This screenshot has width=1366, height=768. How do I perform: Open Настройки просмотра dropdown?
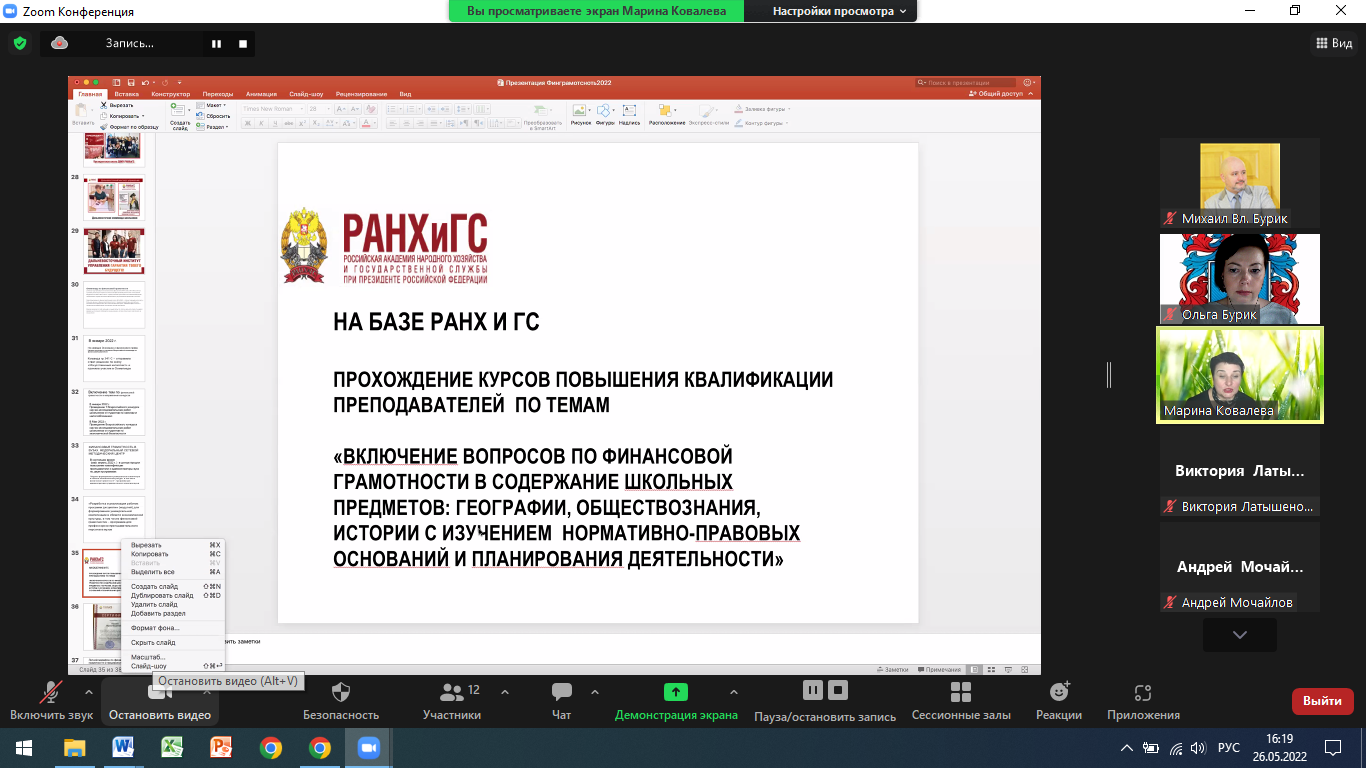pyautogui.click(x=839, y=11)
